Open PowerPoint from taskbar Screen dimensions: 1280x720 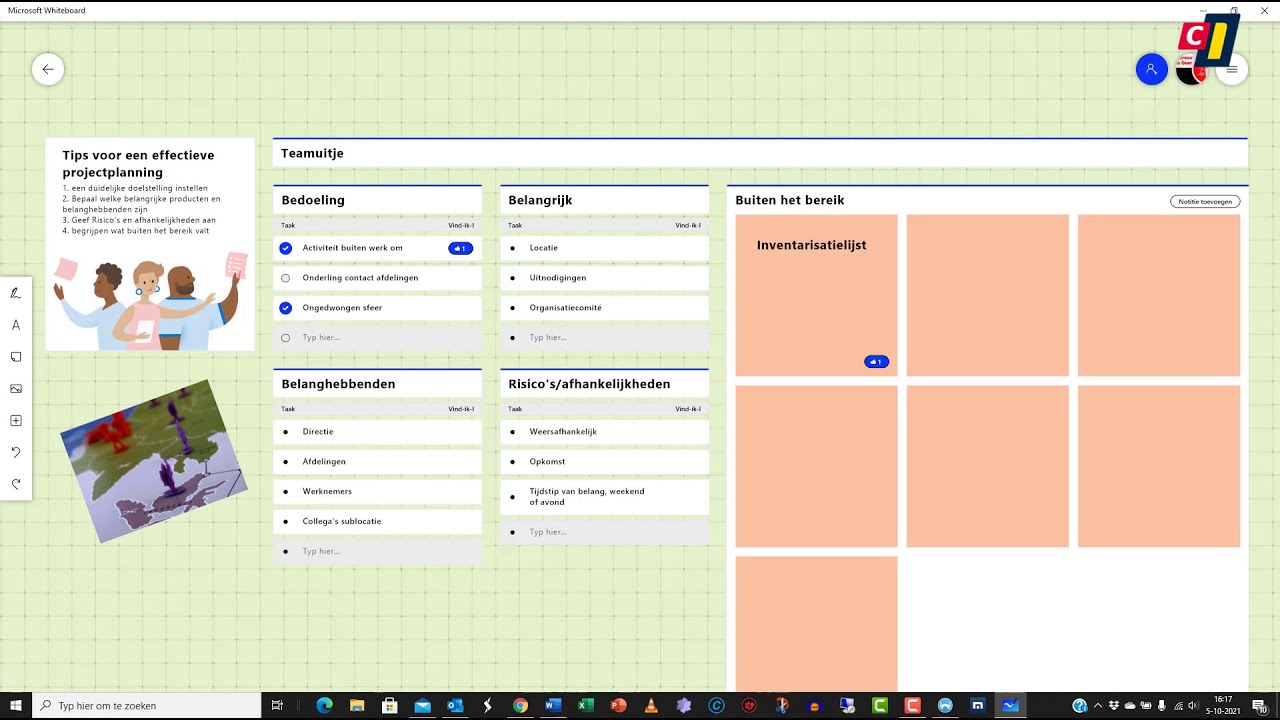[x=618, y=705]
